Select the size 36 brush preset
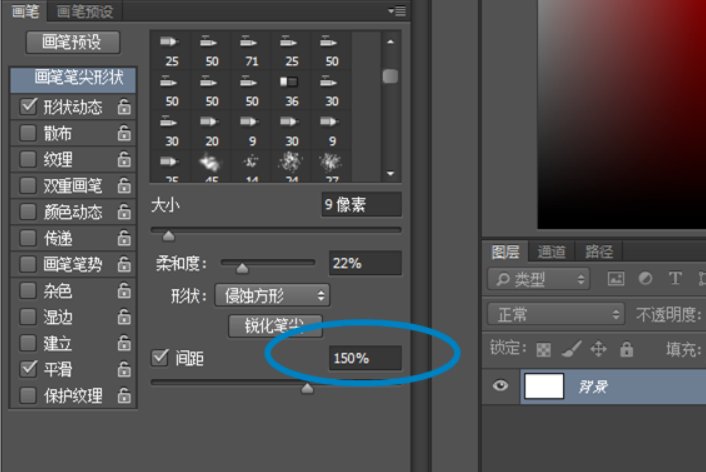Screen dimensions: 706x472 click(291, 91)
